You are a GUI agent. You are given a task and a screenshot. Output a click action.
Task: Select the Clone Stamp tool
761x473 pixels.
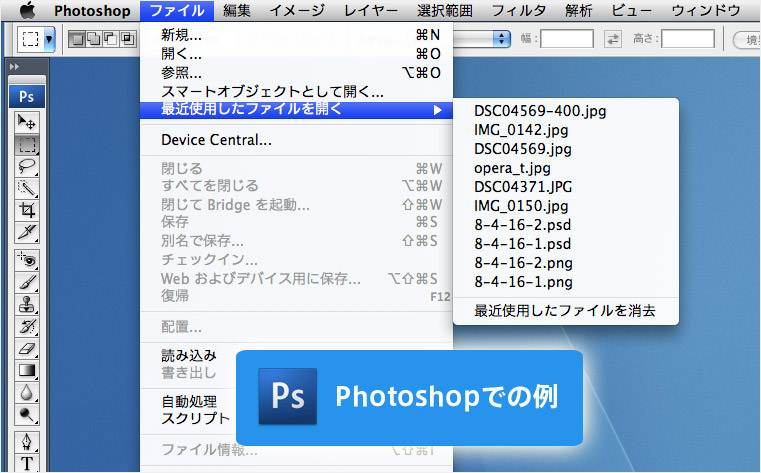coord(27,305)
